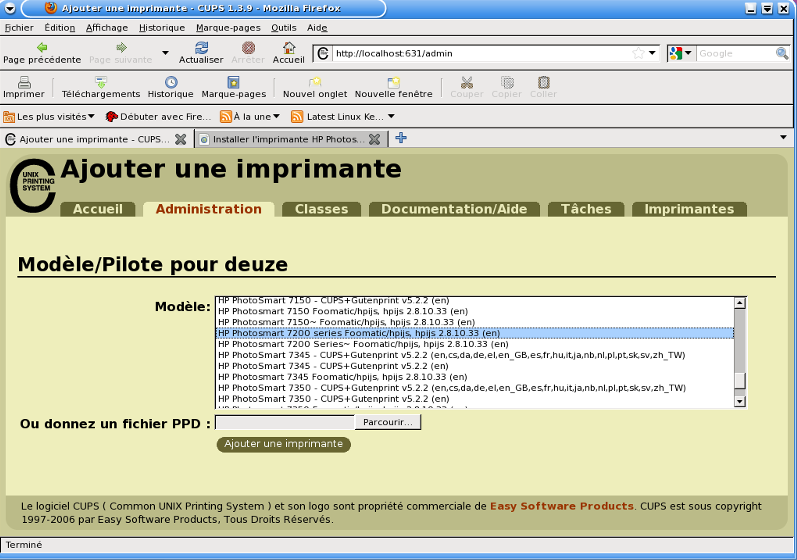
Task: Select HP Photosmart 7150~ Foomatic/hpijs entry
Action: (475, 322)
